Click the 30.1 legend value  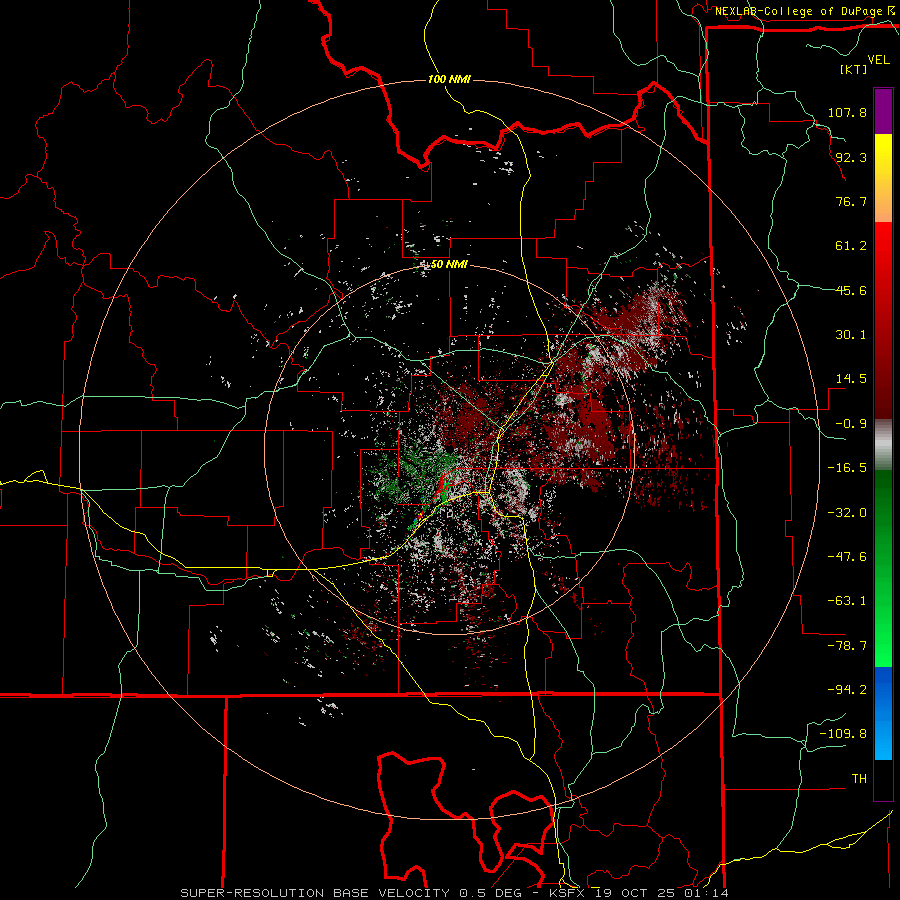(x=851, y=335)
